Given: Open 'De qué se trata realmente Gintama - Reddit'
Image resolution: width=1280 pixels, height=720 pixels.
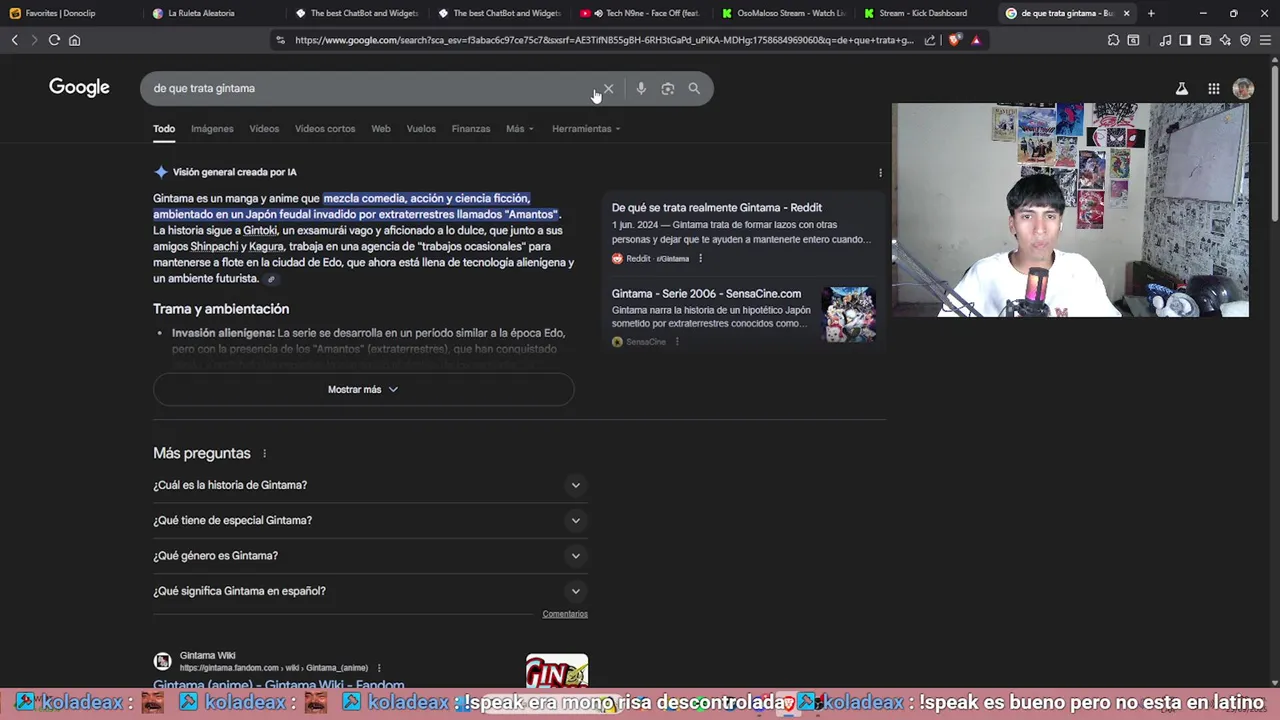Looking at the screenshot, I should 717,208.
